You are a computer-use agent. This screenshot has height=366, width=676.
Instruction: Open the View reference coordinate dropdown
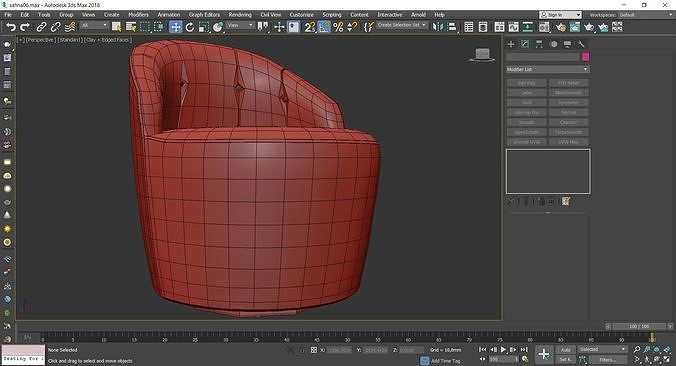(x=240, y=25)
